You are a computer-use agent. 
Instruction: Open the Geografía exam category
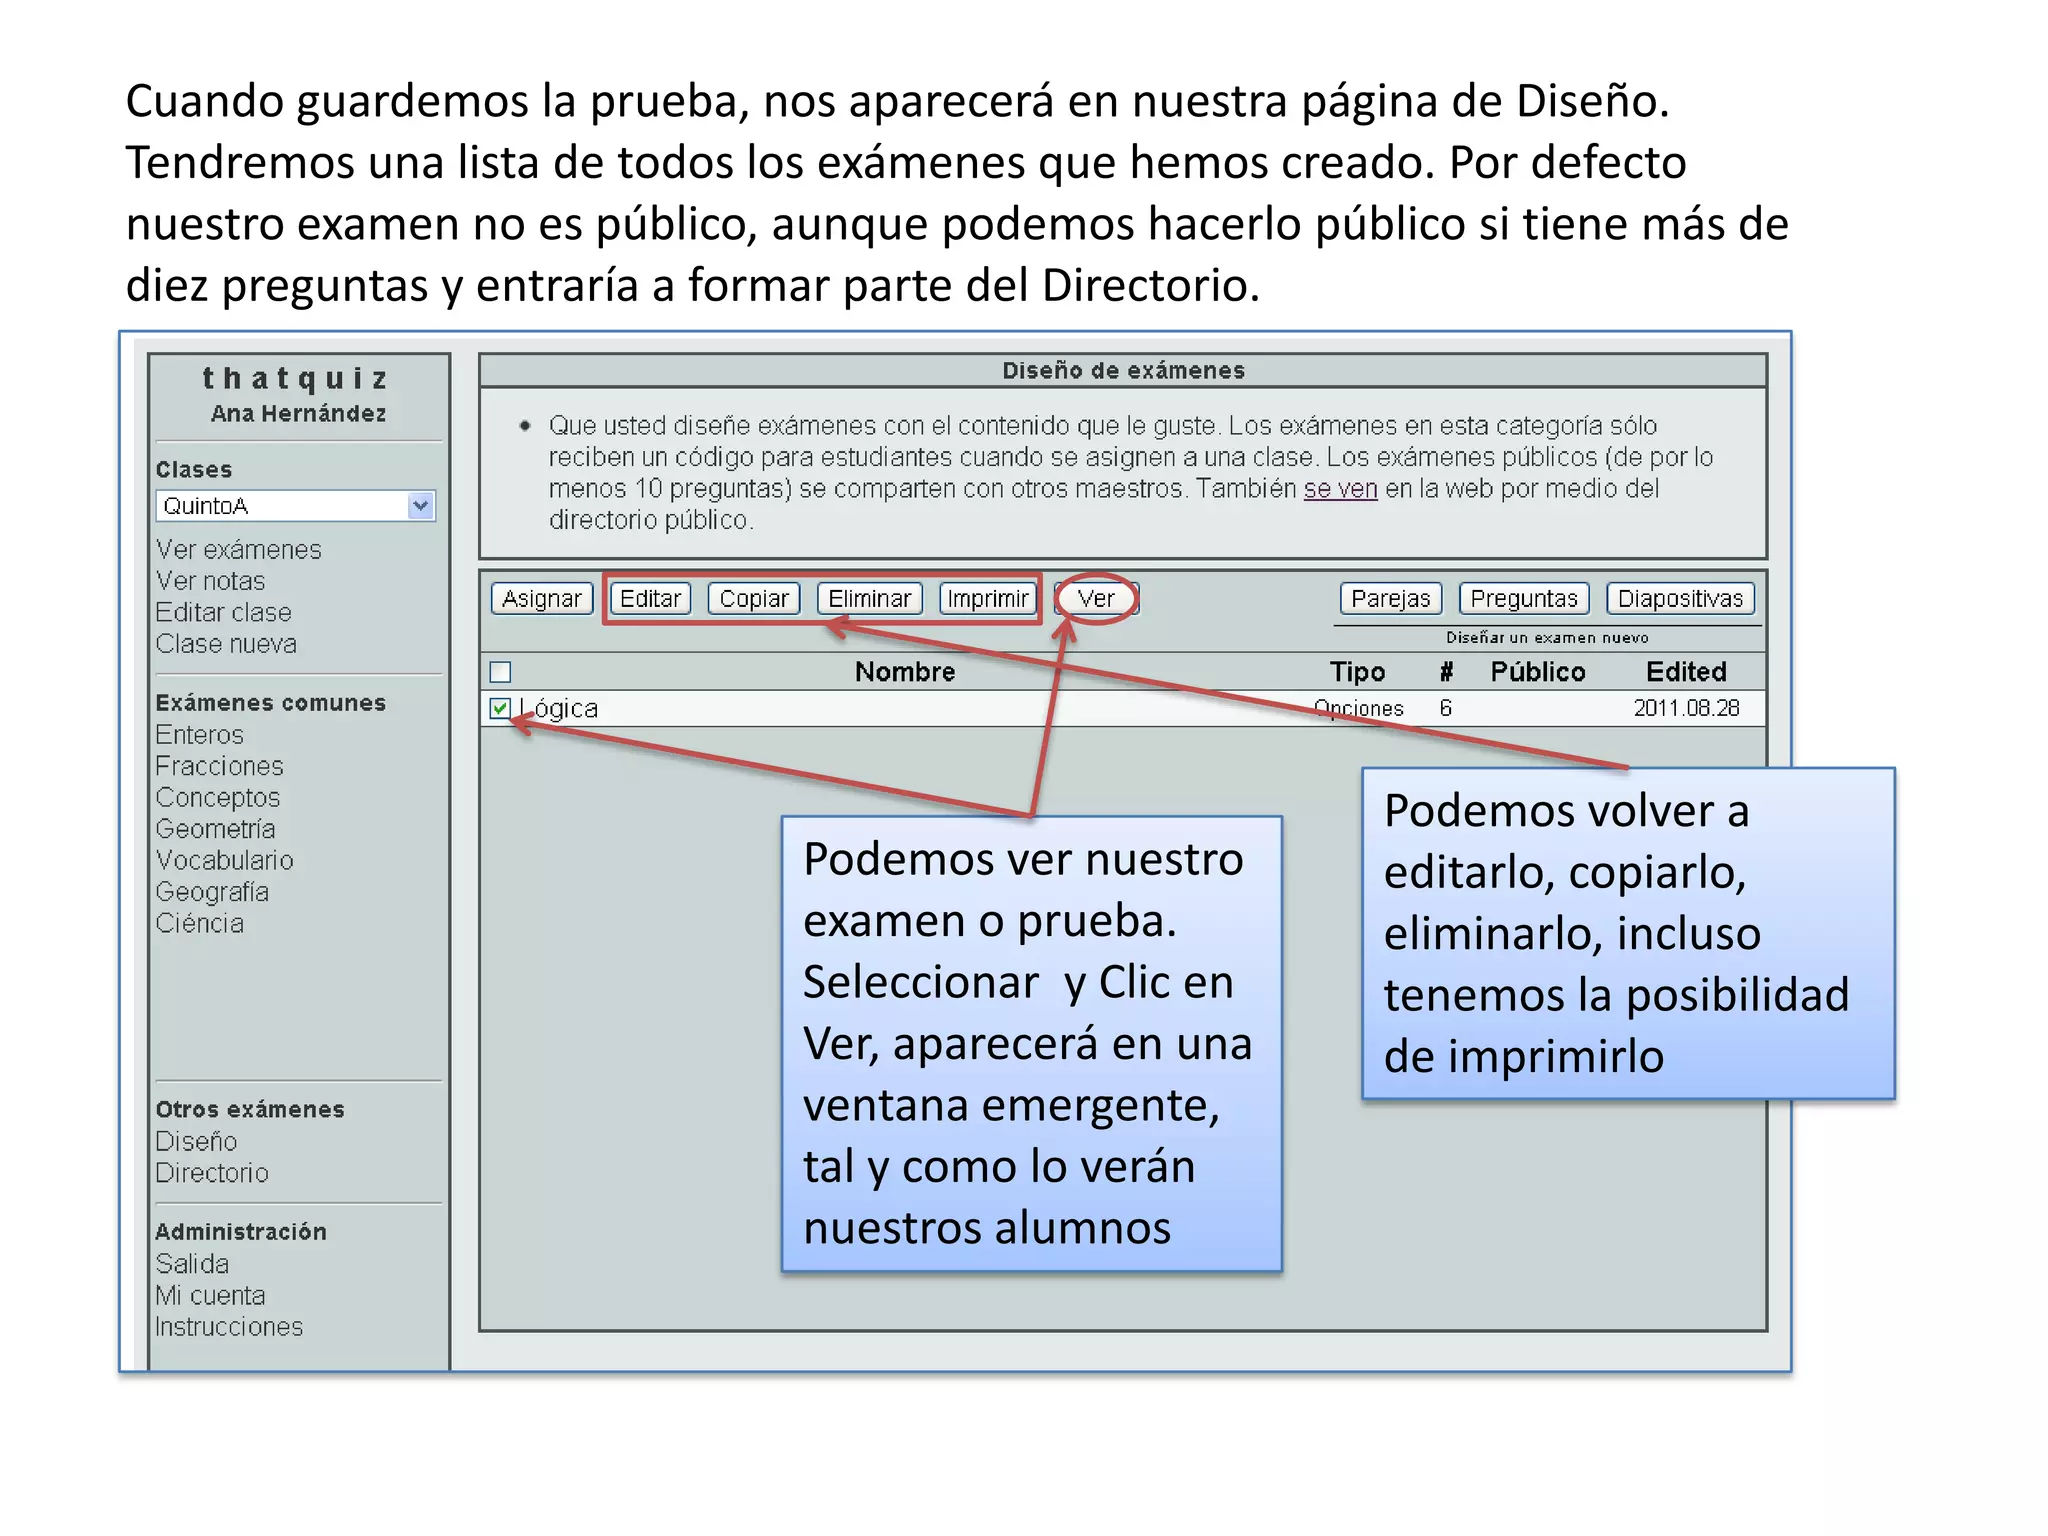click(213, 892)
